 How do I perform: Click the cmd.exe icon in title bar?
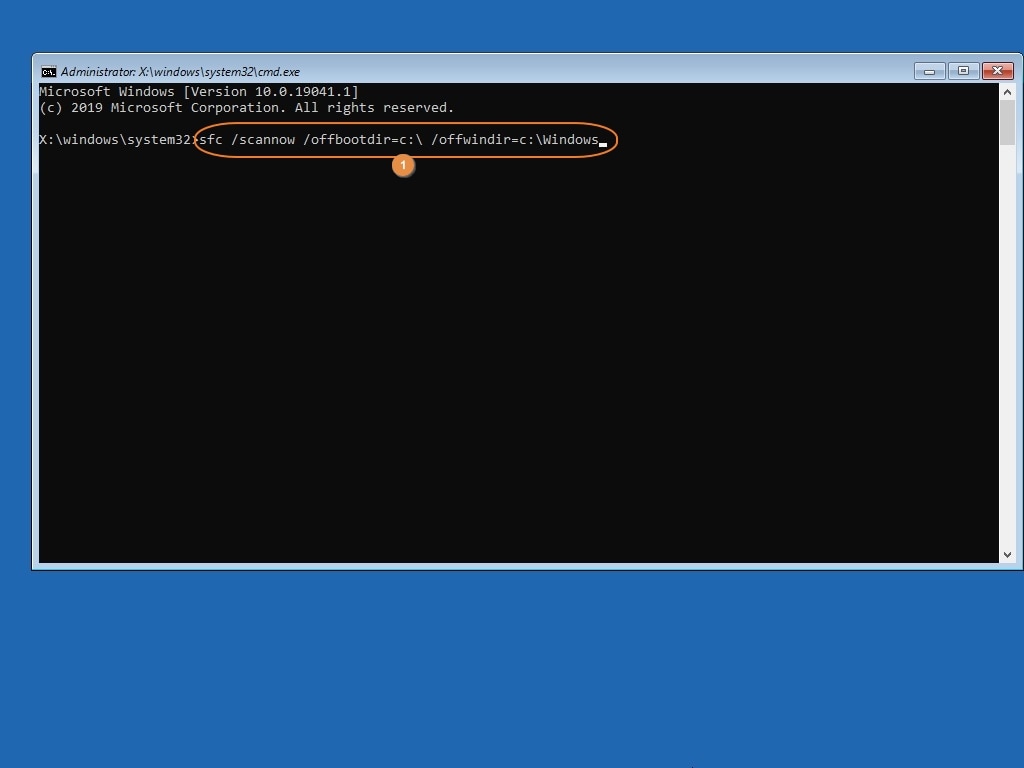pyautogui.click(x=48, y=72)
